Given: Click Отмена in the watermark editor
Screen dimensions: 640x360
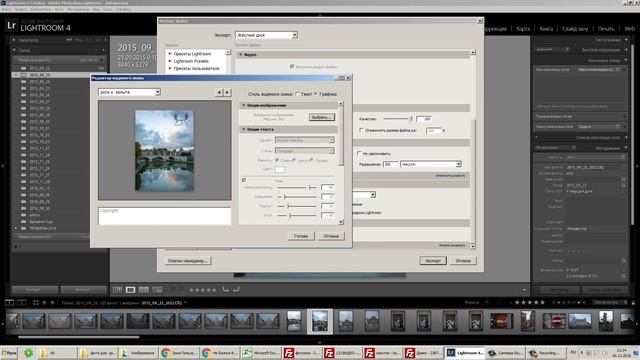Looking at the screenshot, I should click(x=331, y=236).
